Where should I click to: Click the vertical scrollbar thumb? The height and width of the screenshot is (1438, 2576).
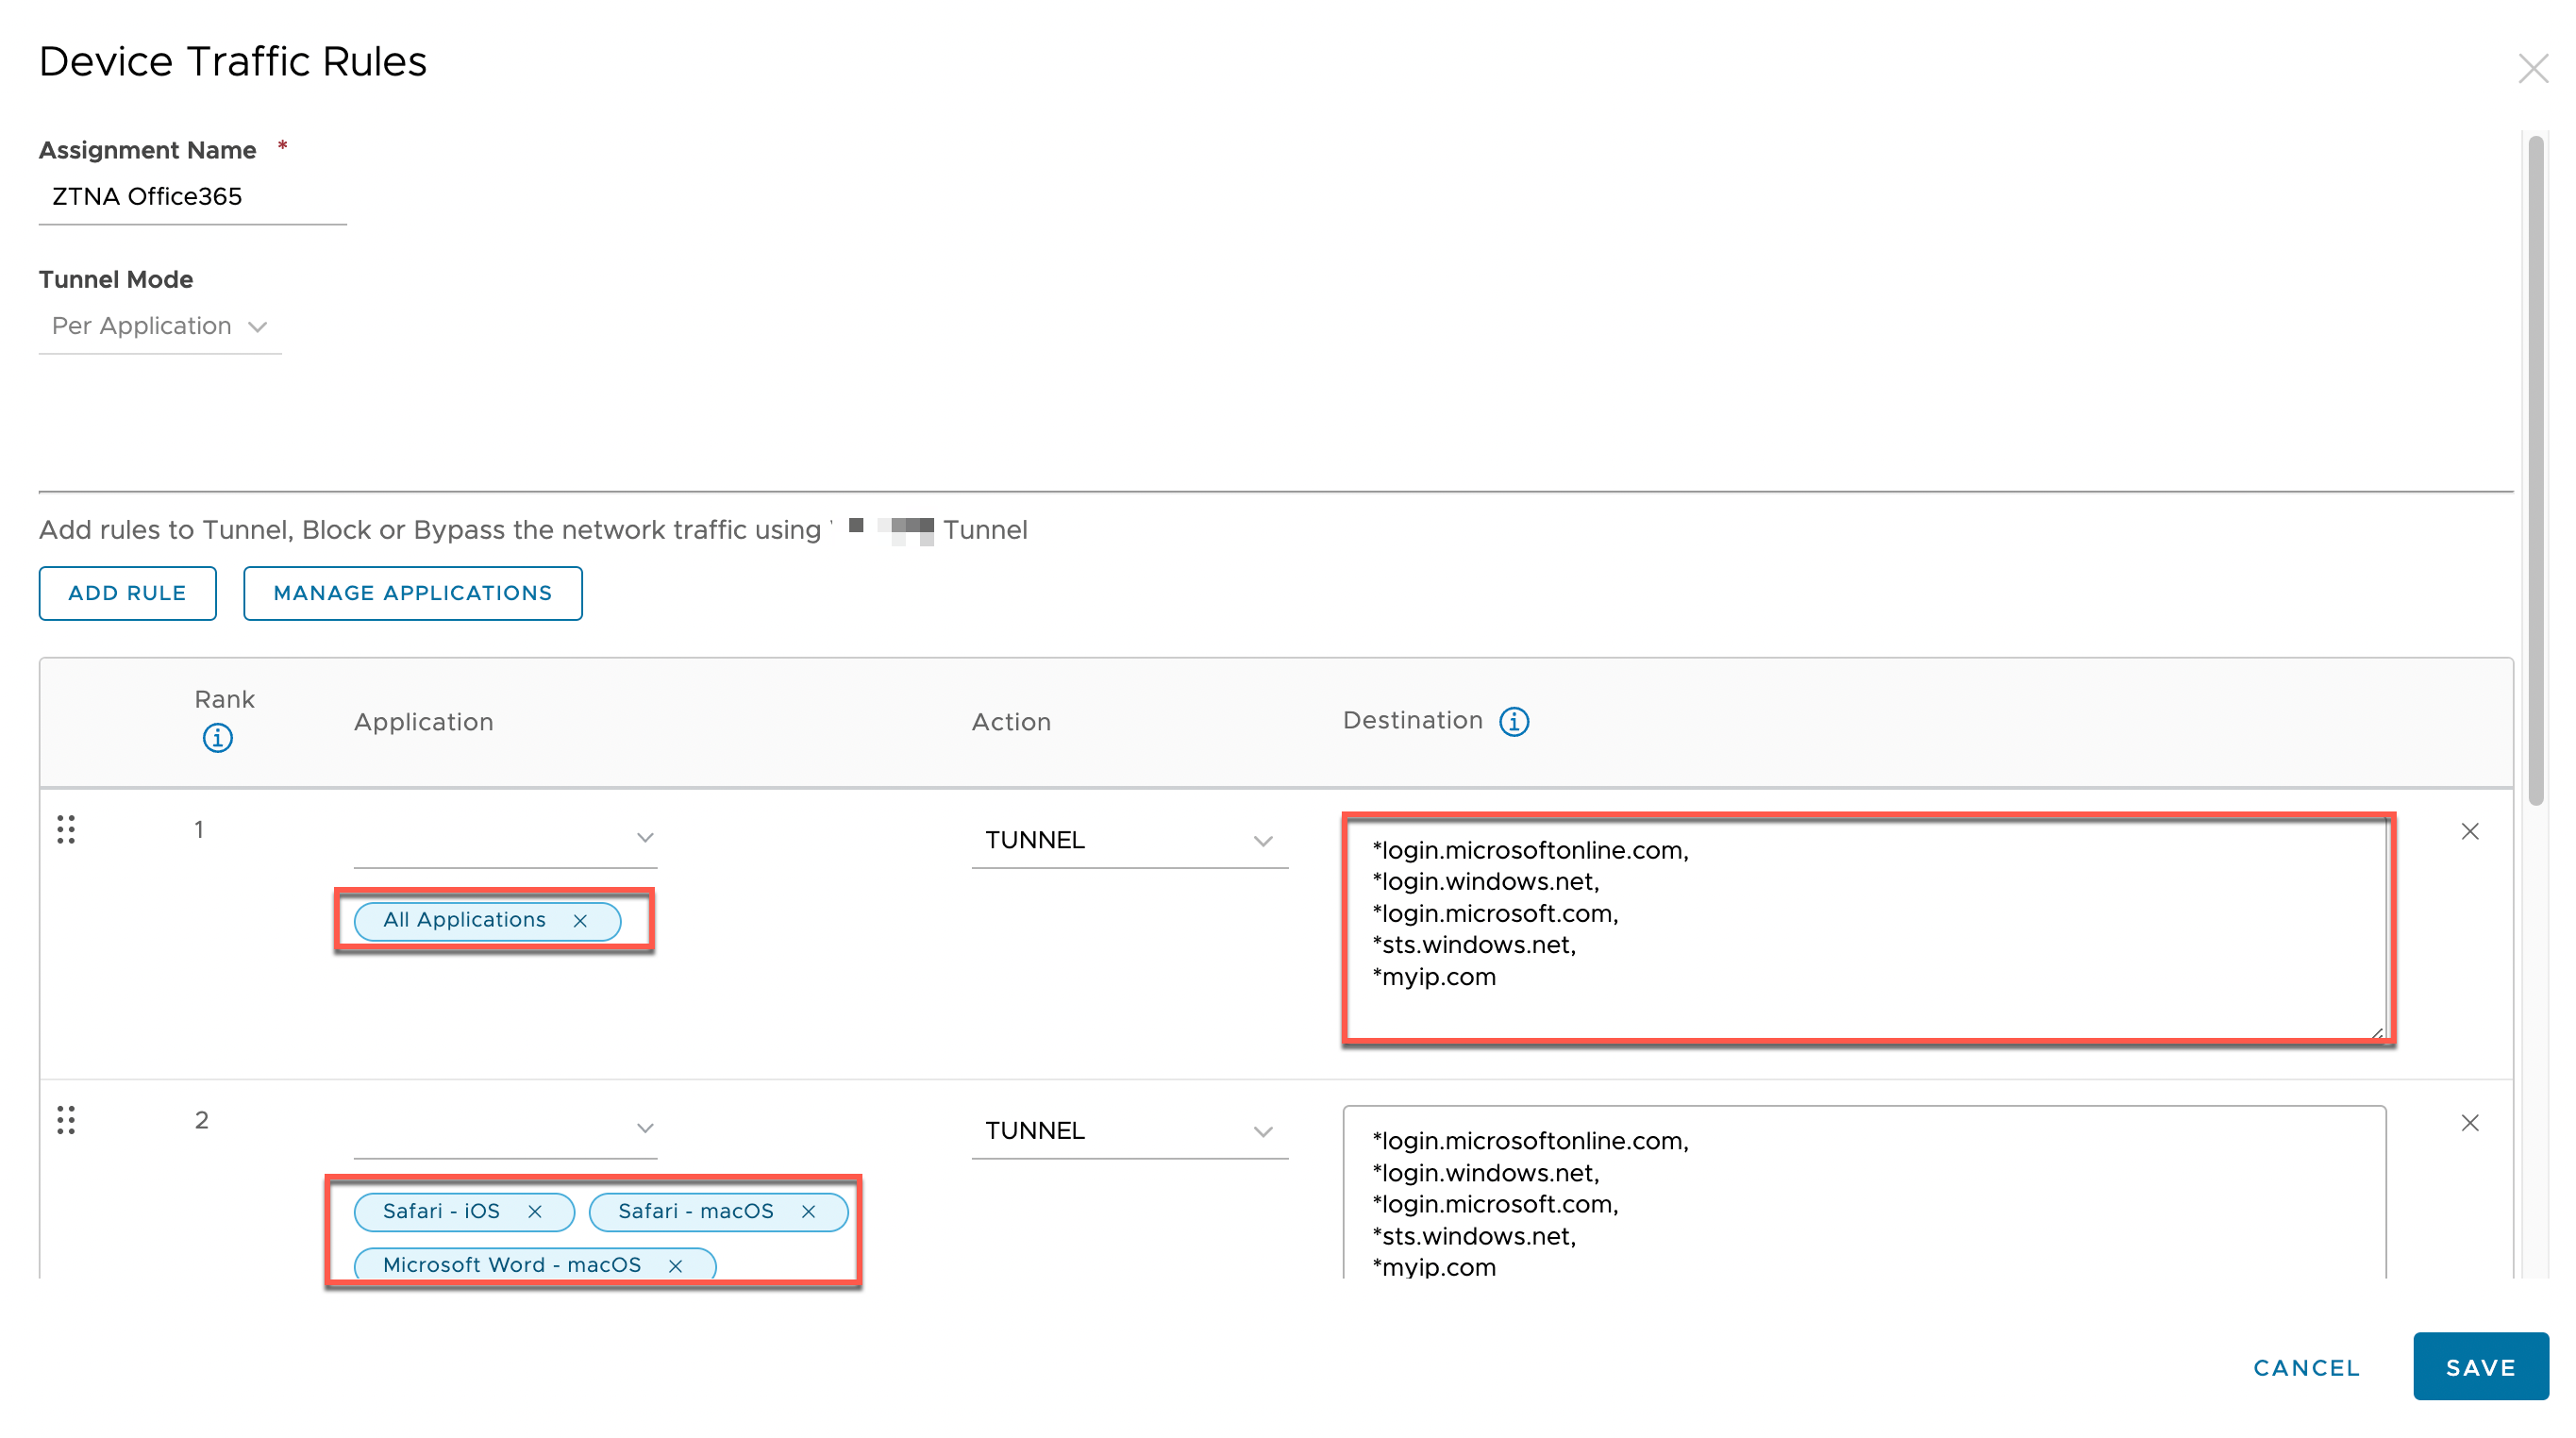pos(2535,470)
